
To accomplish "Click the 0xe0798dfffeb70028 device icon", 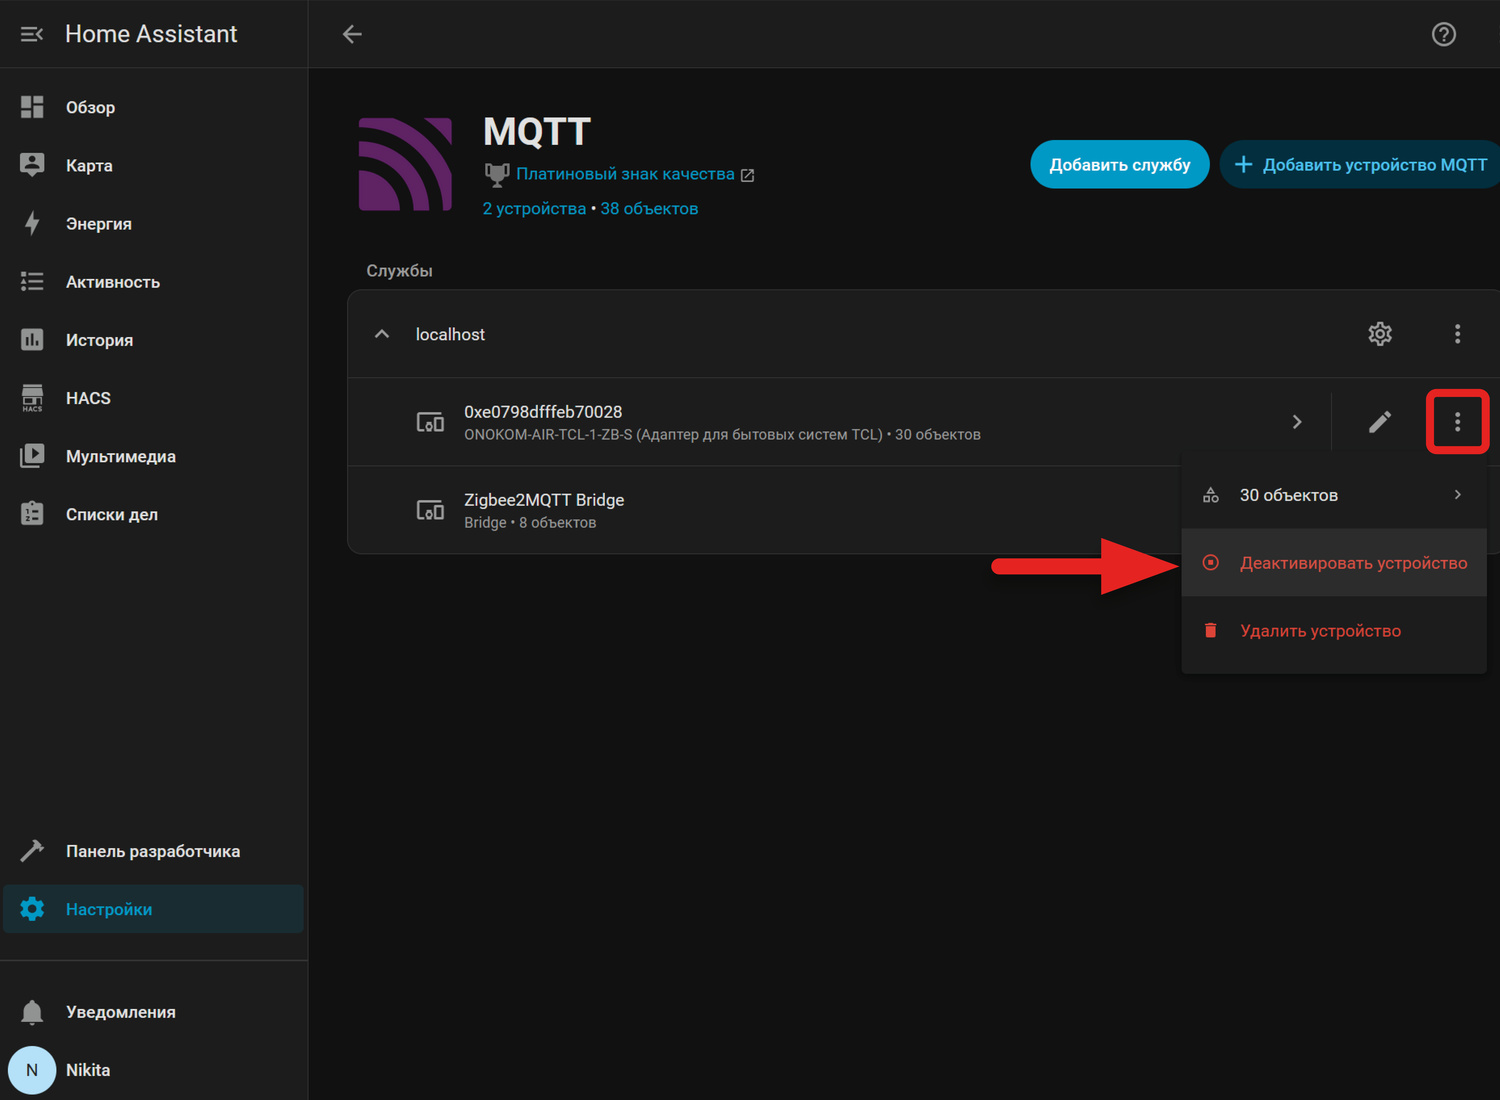I will coord(430,422).
